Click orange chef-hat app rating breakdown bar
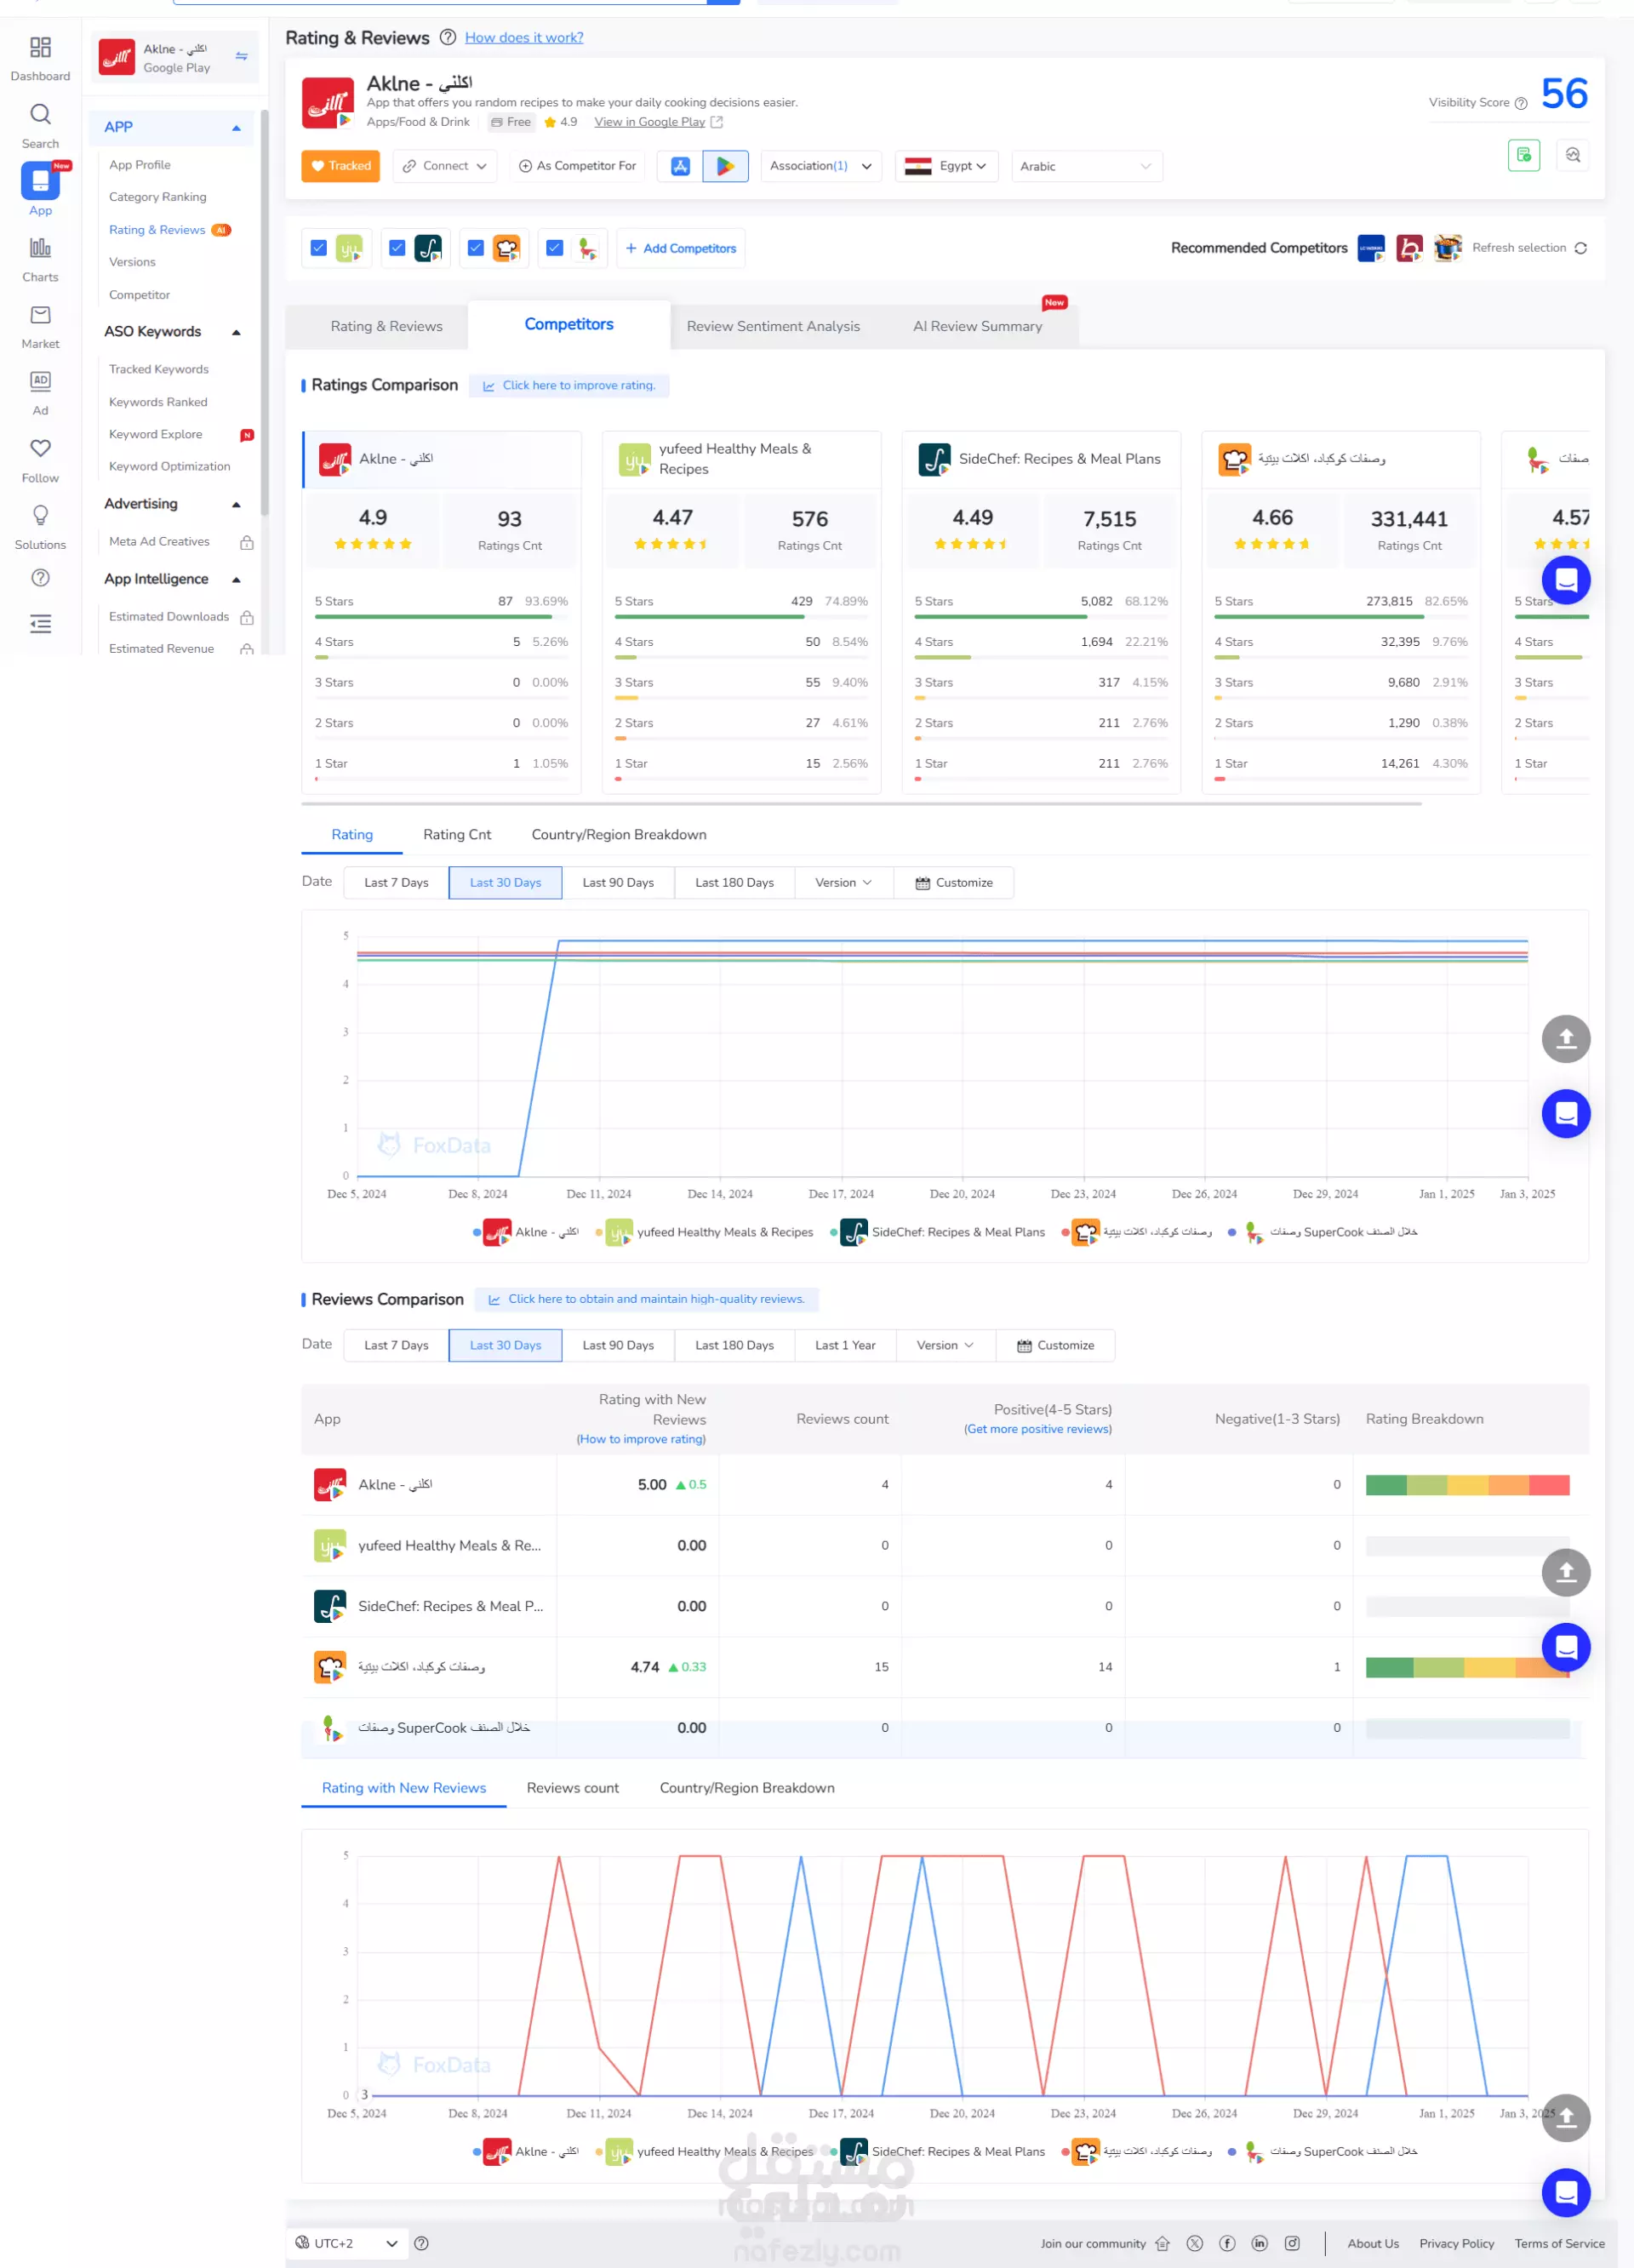 (1467, 1667)
